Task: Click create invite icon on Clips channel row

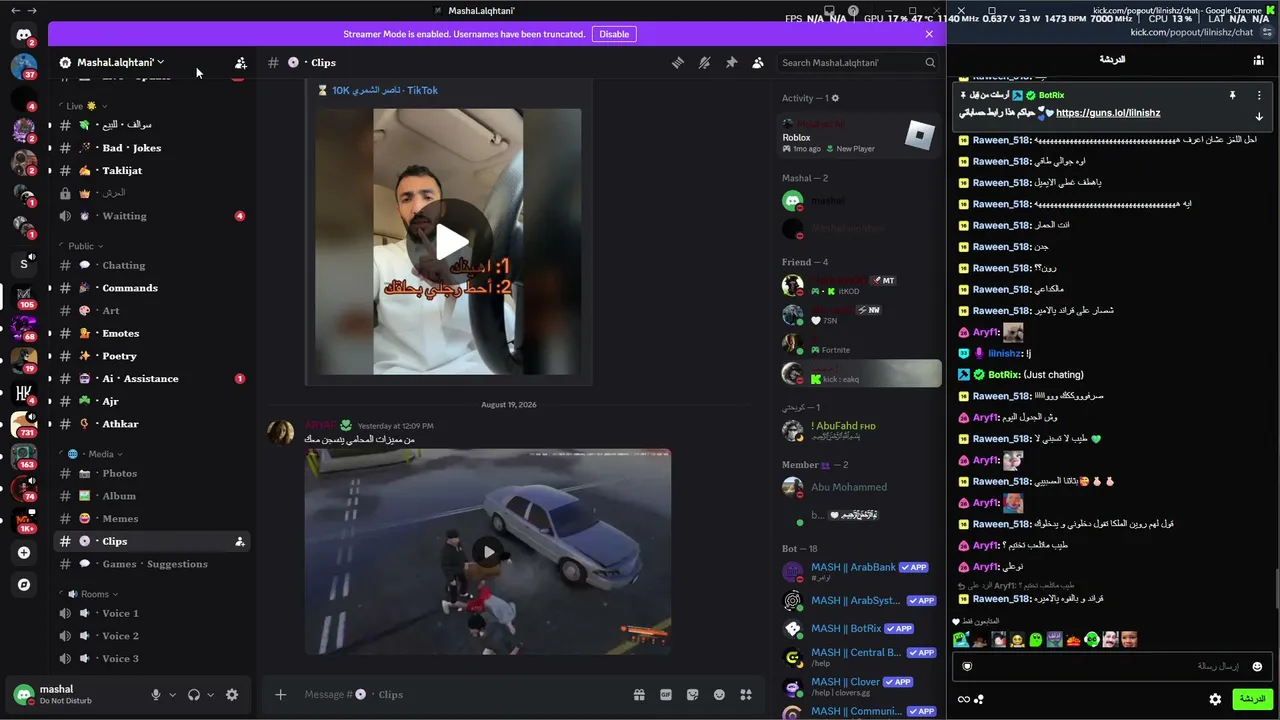Action: tap(239, 541)
